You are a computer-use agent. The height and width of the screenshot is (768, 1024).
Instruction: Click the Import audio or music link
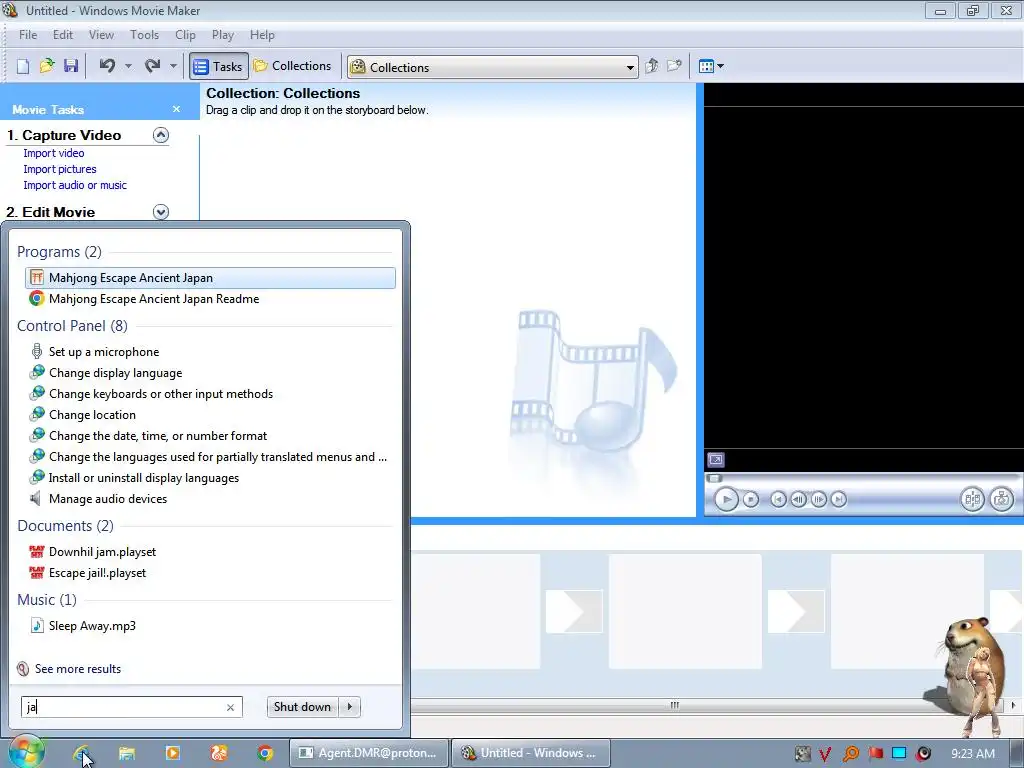pos(75,185)
